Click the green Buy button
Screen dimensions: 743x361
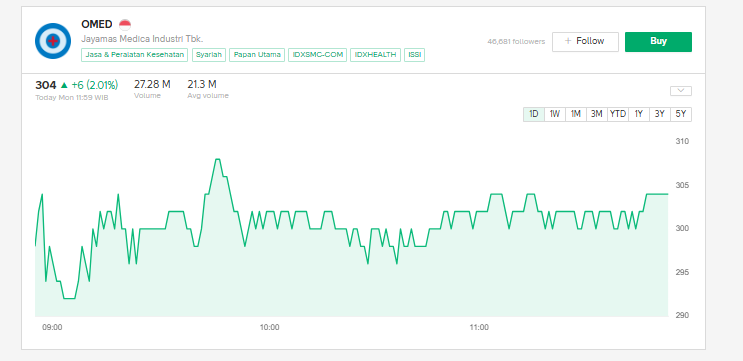click(658, 42)
